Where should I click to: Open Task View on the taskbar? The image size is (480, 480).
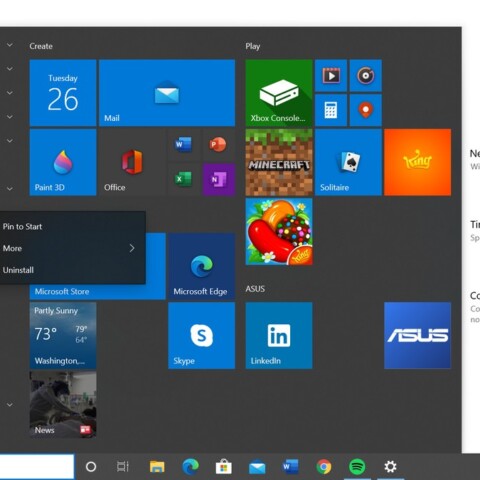tap(123, 467)
